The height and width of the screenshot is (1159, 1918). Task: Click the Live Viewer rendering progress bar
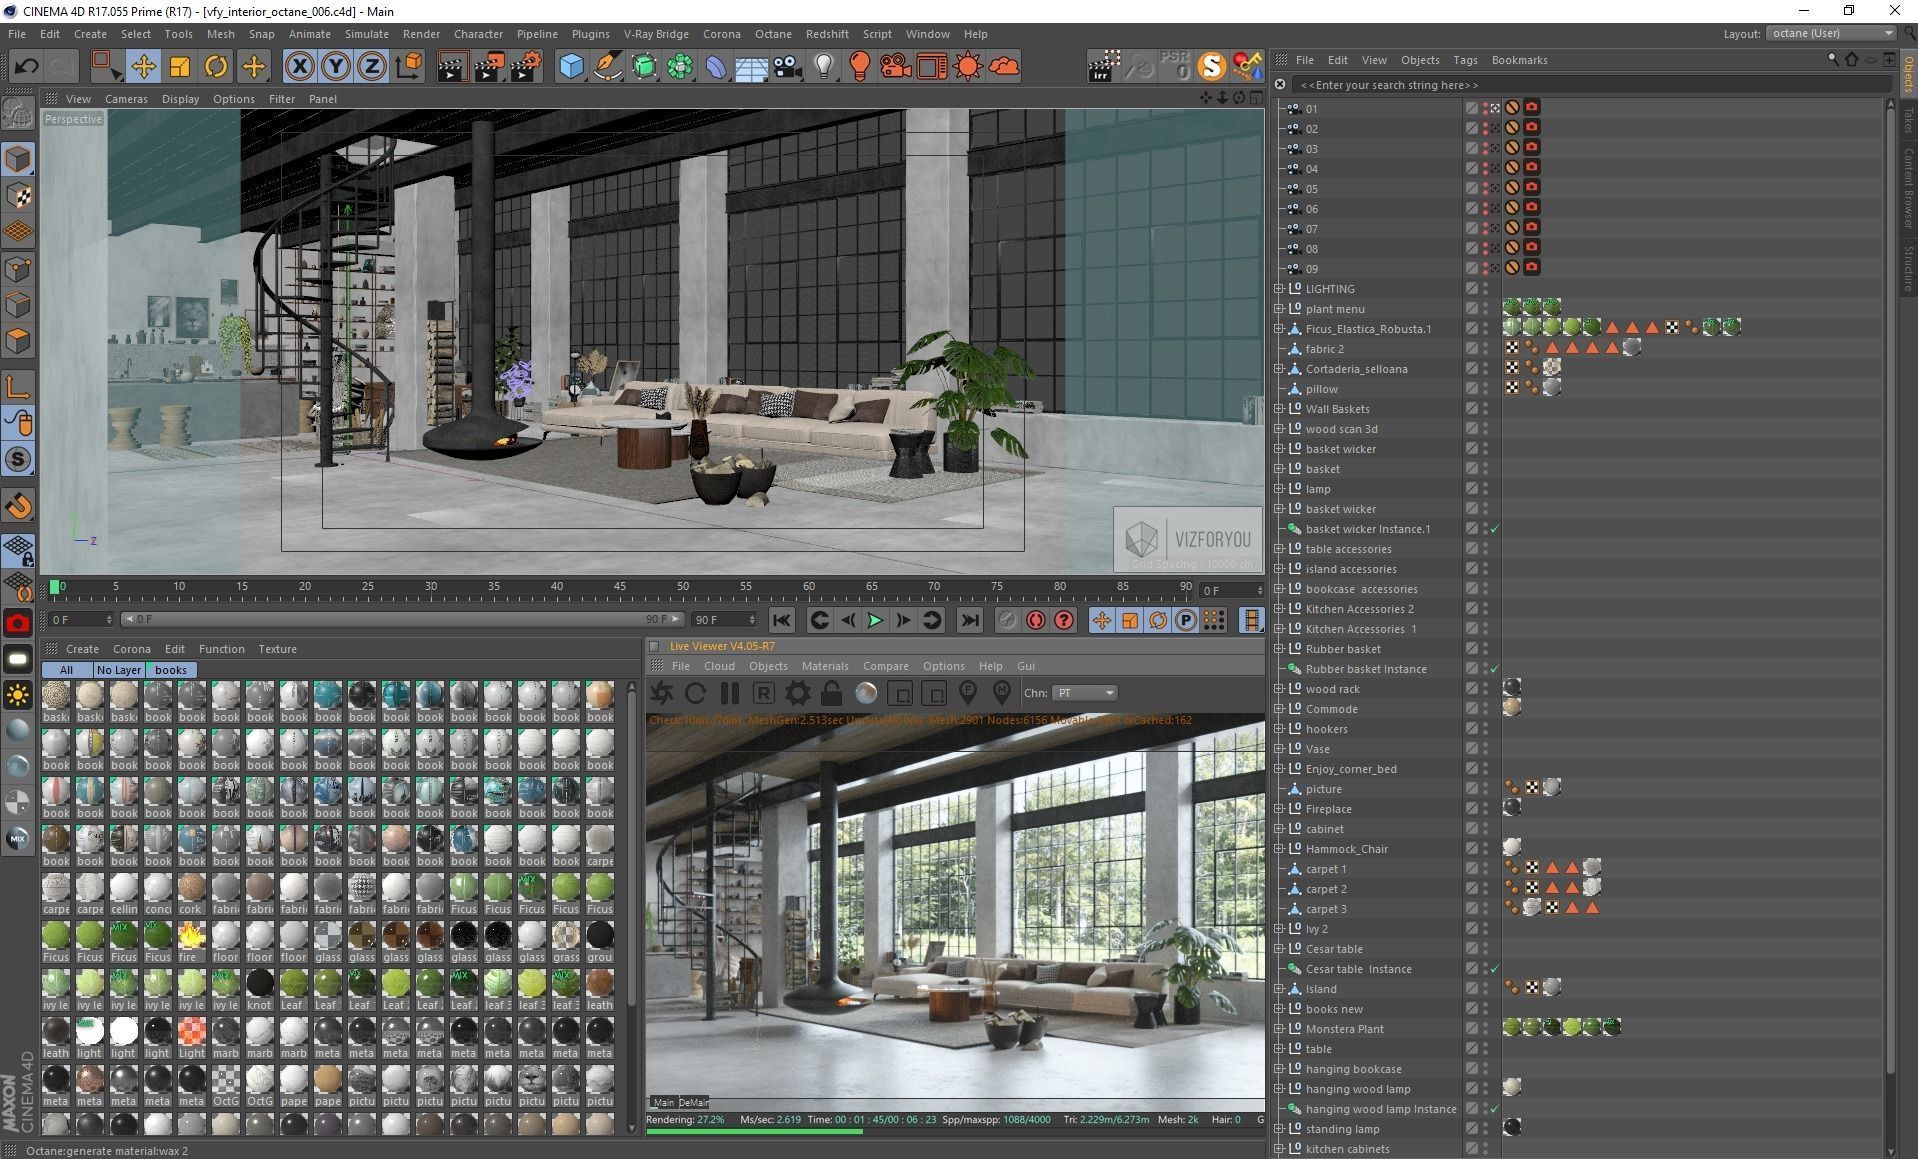[x=955, y=1131]
